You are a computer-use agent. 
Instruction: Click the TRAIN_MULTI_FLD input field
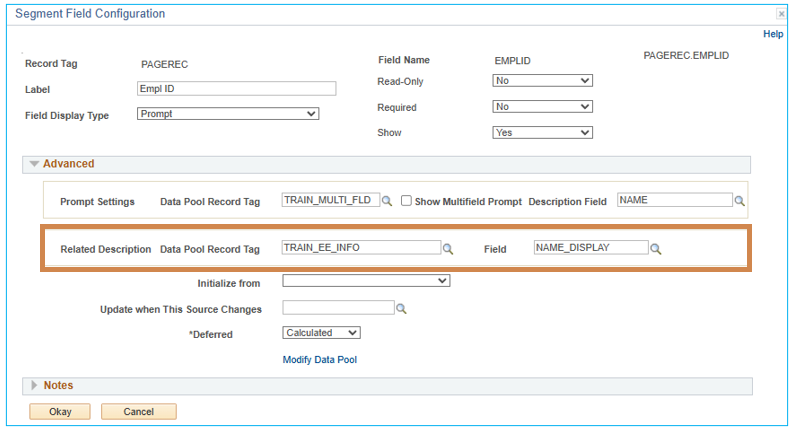(331, 200)
